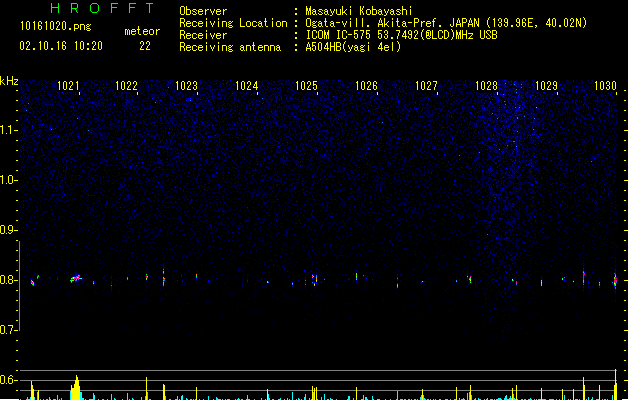
Task: Click the 0.8 kHz frequency axis label
Action: (8, 280)
